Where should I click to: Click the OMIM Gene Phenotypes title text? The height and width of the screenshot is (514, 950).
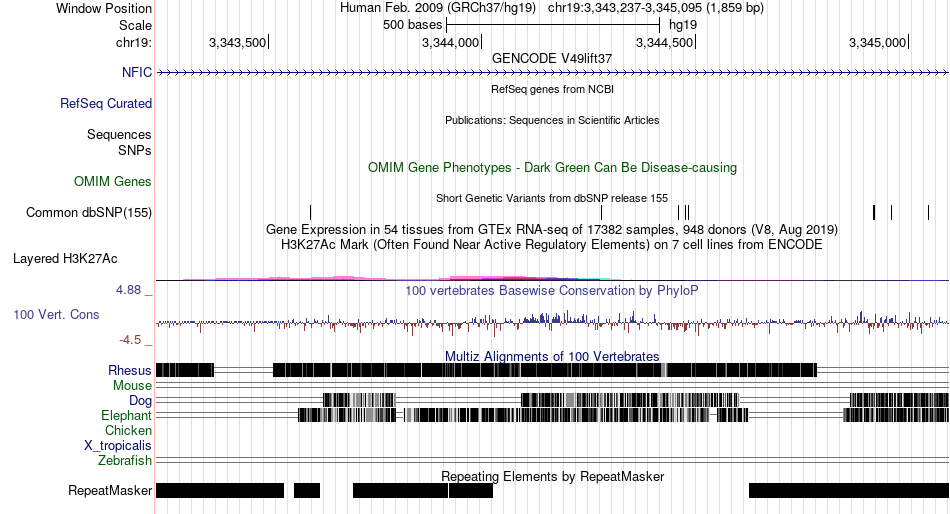pos(552,167)
